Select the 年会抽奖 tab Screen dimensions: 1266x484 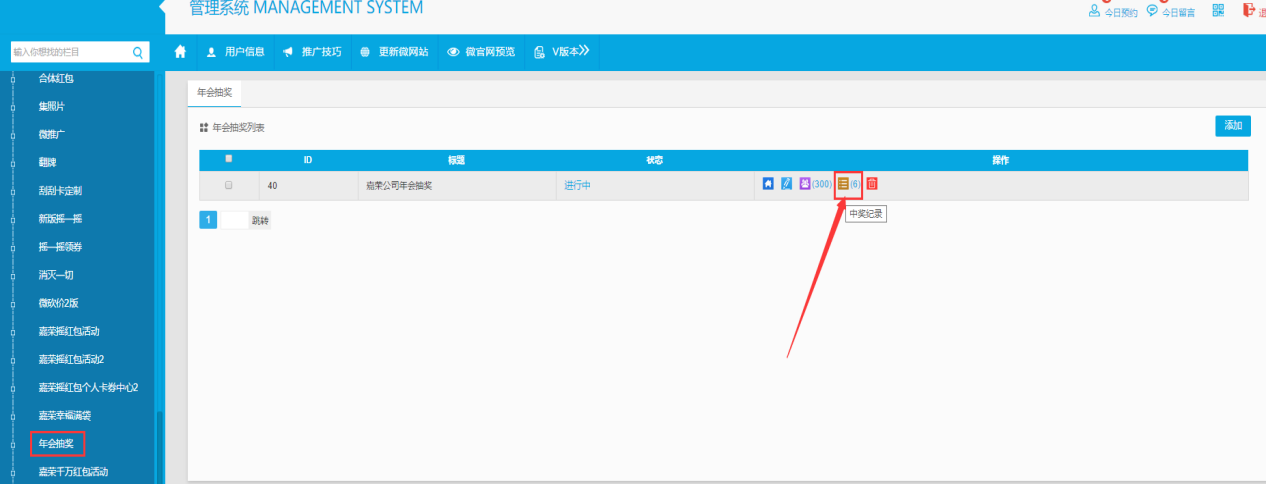(214, 91)
